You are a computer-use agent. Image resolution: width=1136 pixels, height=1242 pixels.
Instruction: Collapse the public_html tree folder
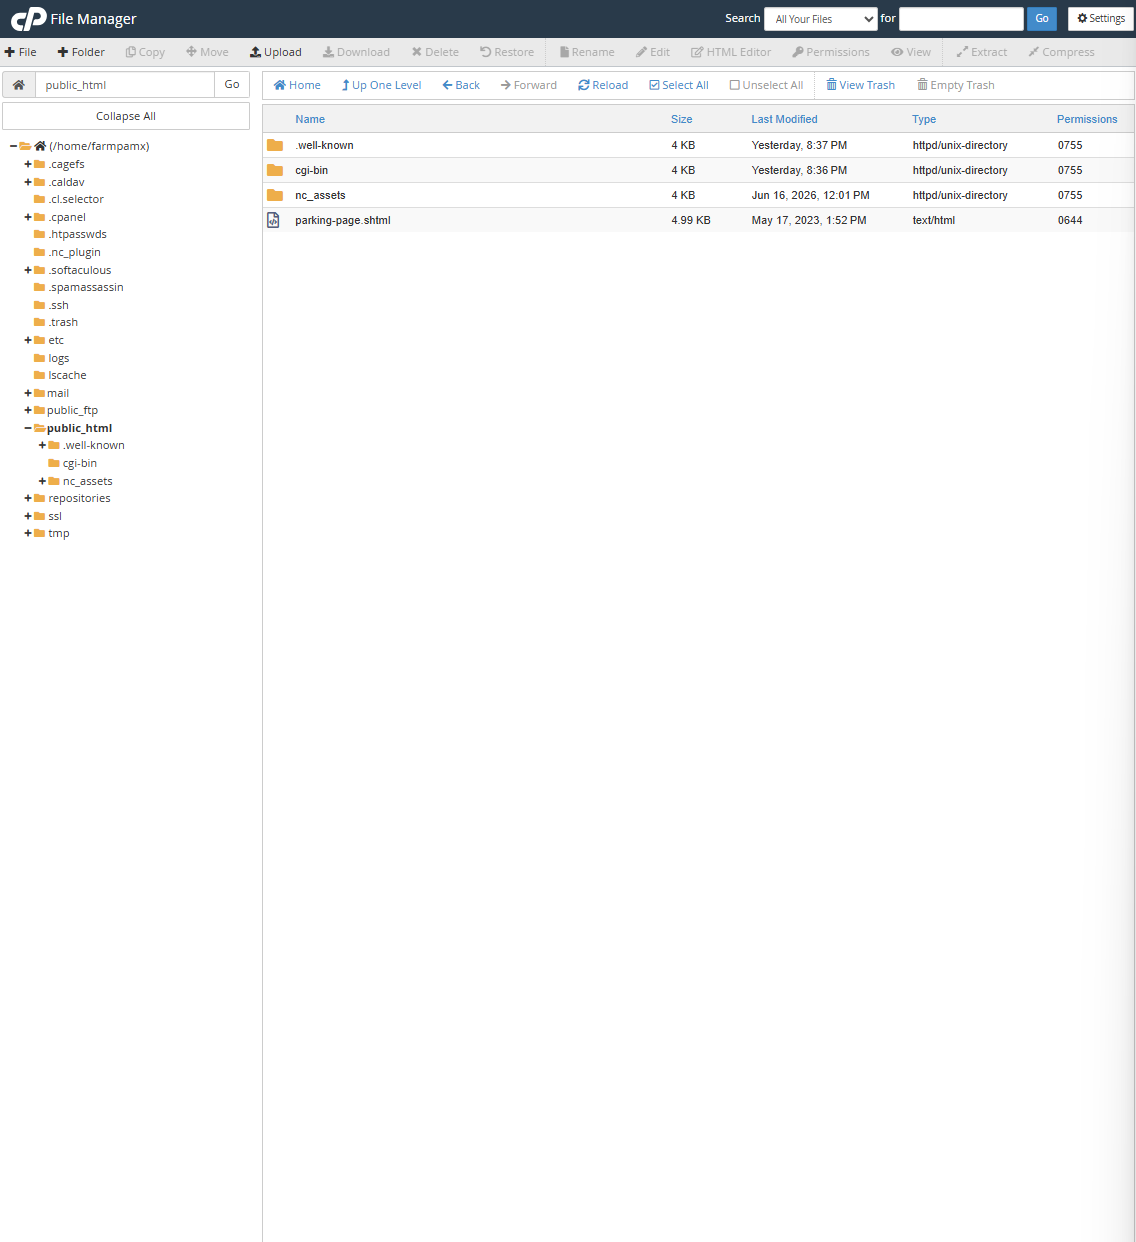[28, 428]
